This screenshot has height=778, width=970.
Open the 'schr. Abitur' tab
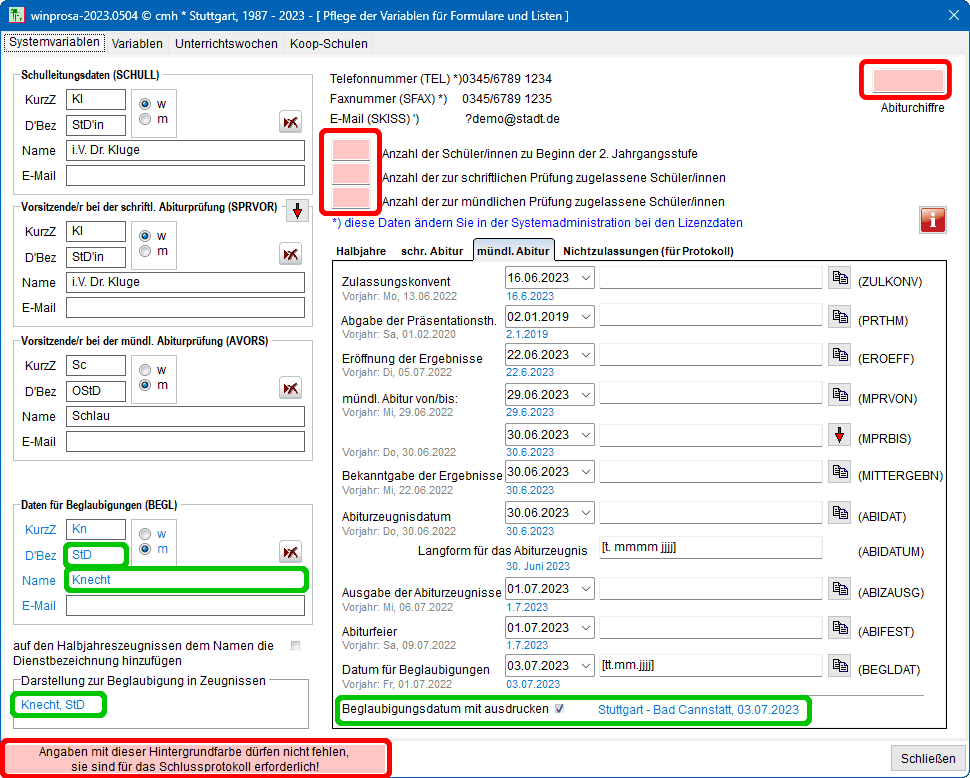tap(432, 251)
